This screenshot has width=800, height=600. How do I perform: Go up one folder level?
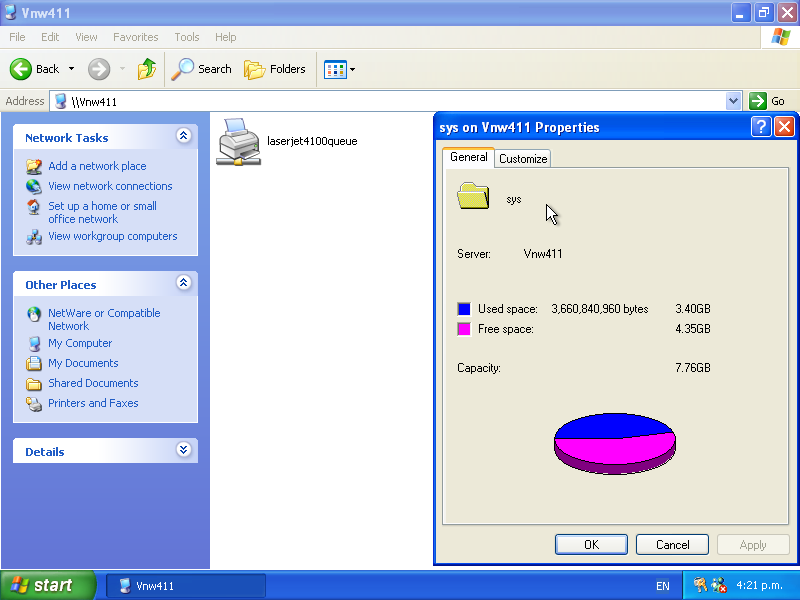point(147,69)
